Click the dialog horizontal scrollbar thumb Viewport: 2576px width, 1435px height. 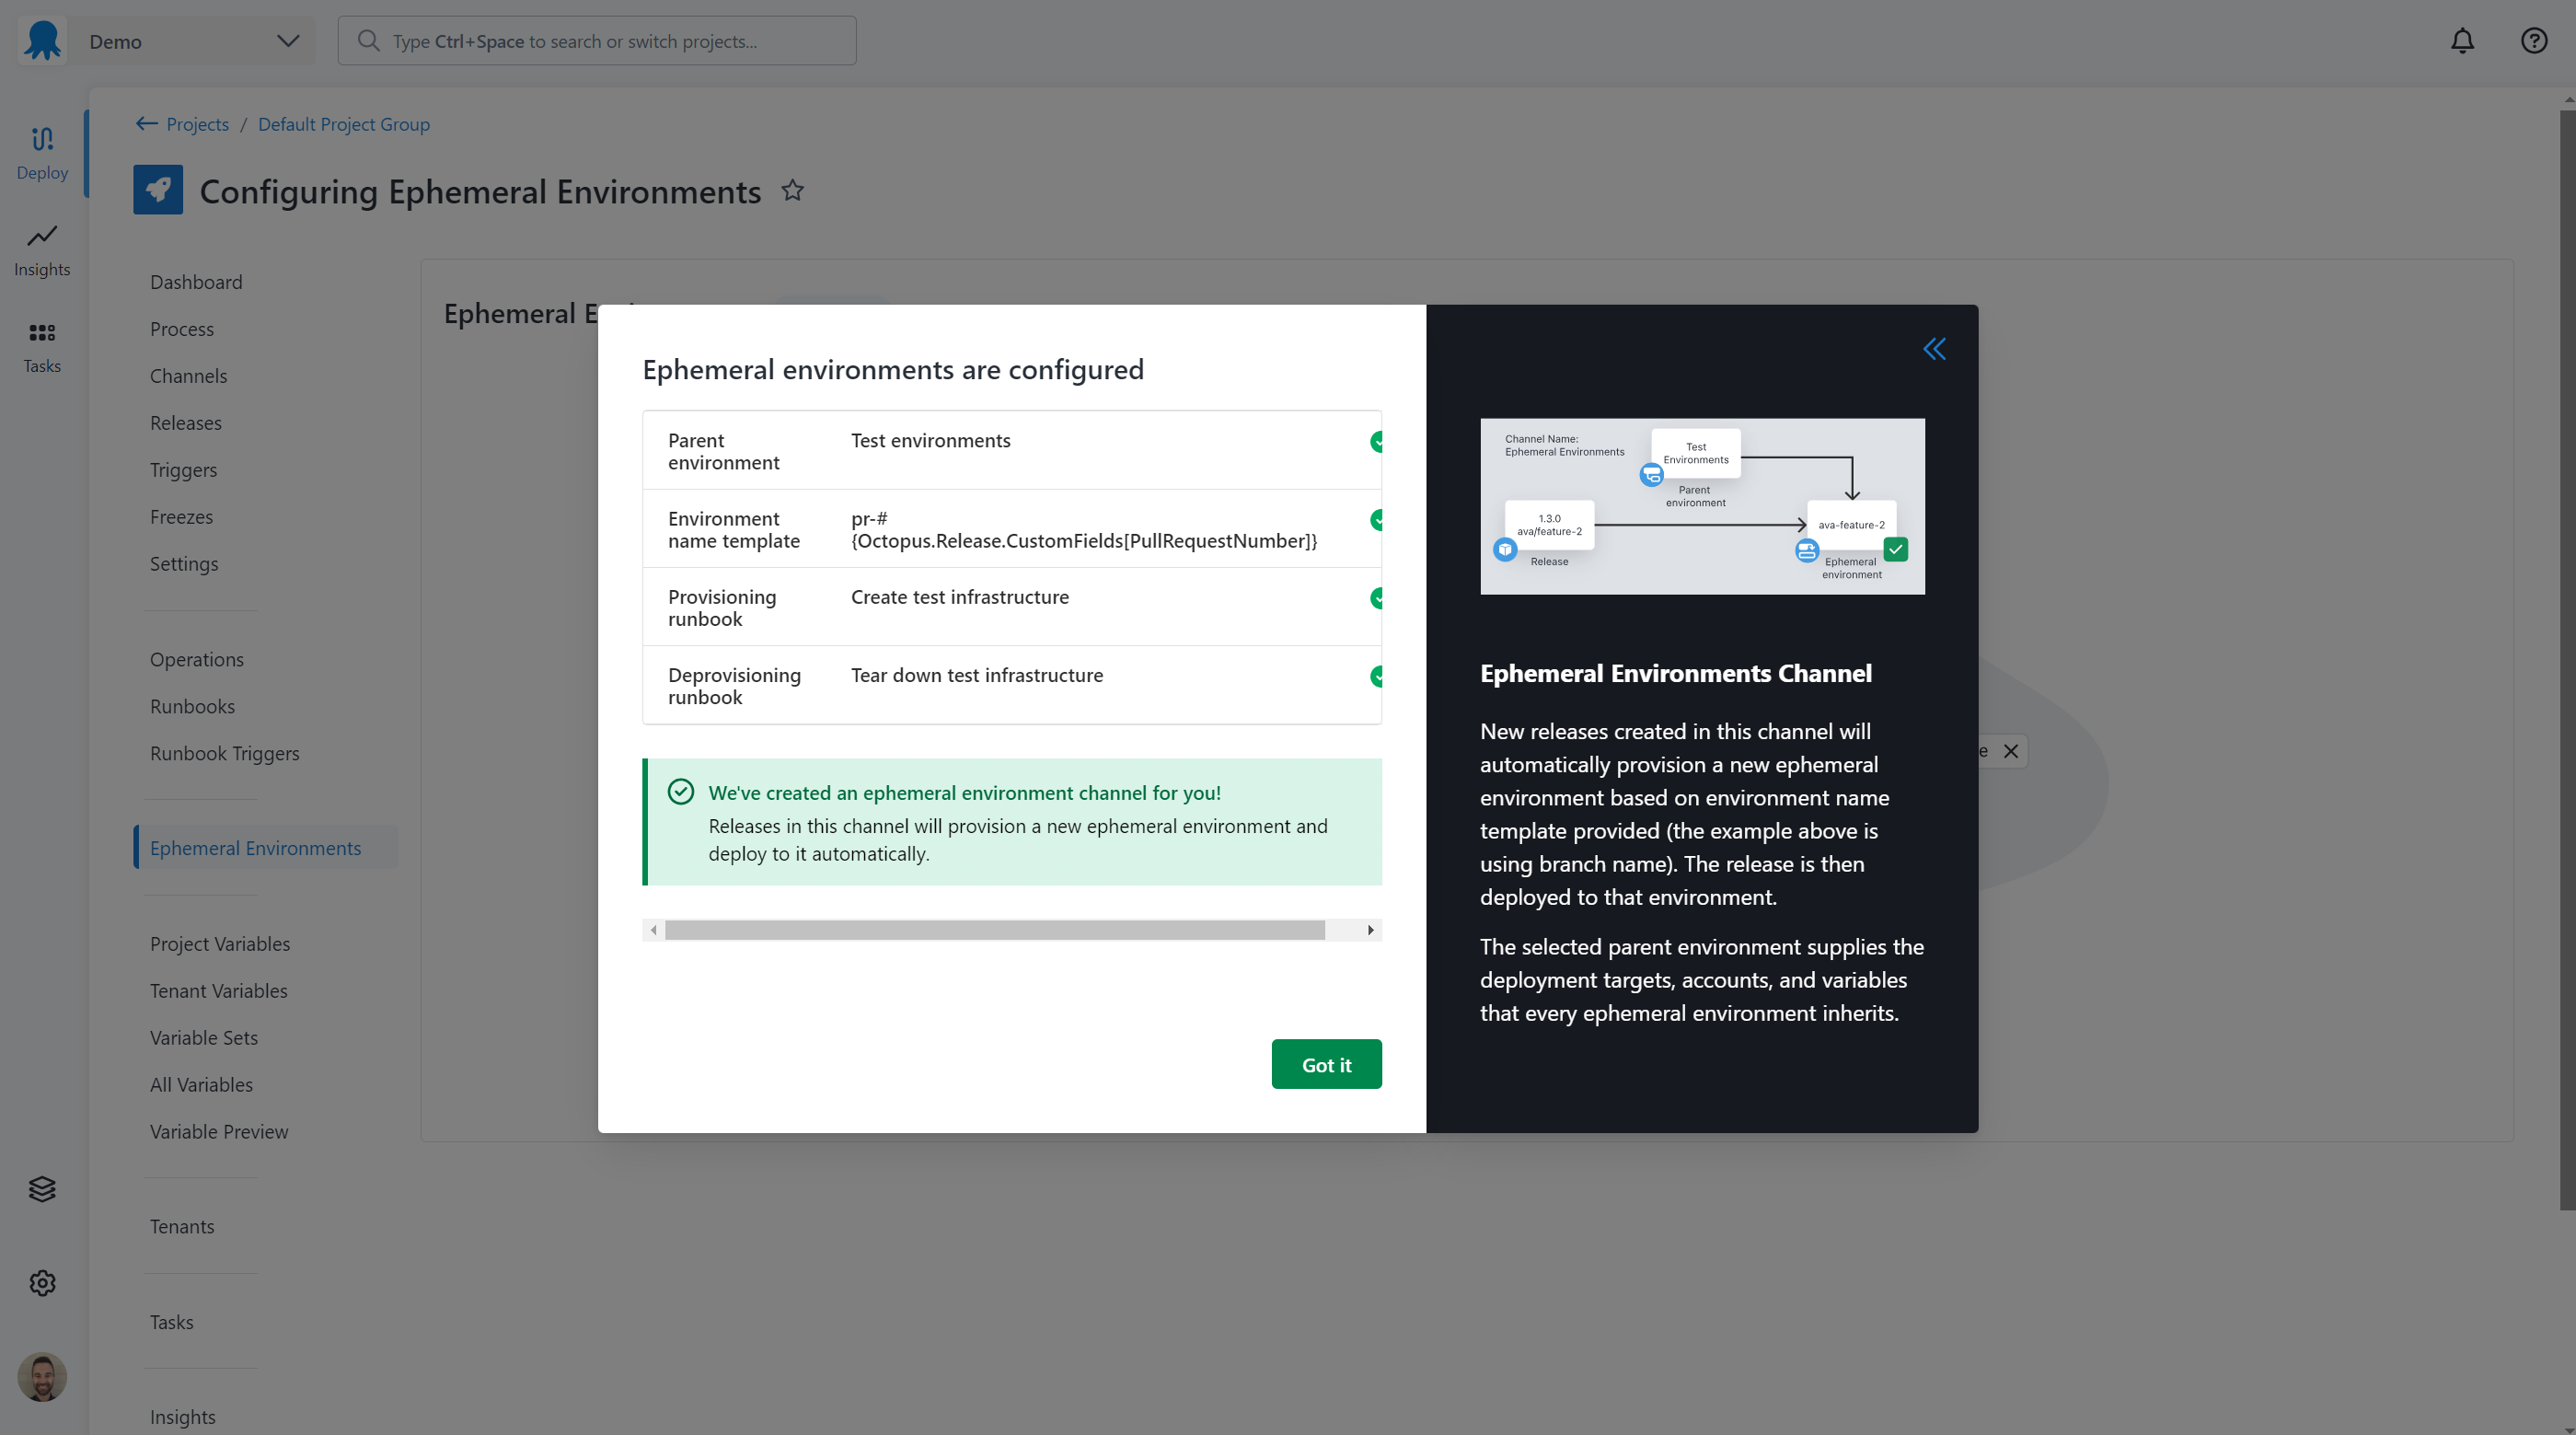click(995, 930)
